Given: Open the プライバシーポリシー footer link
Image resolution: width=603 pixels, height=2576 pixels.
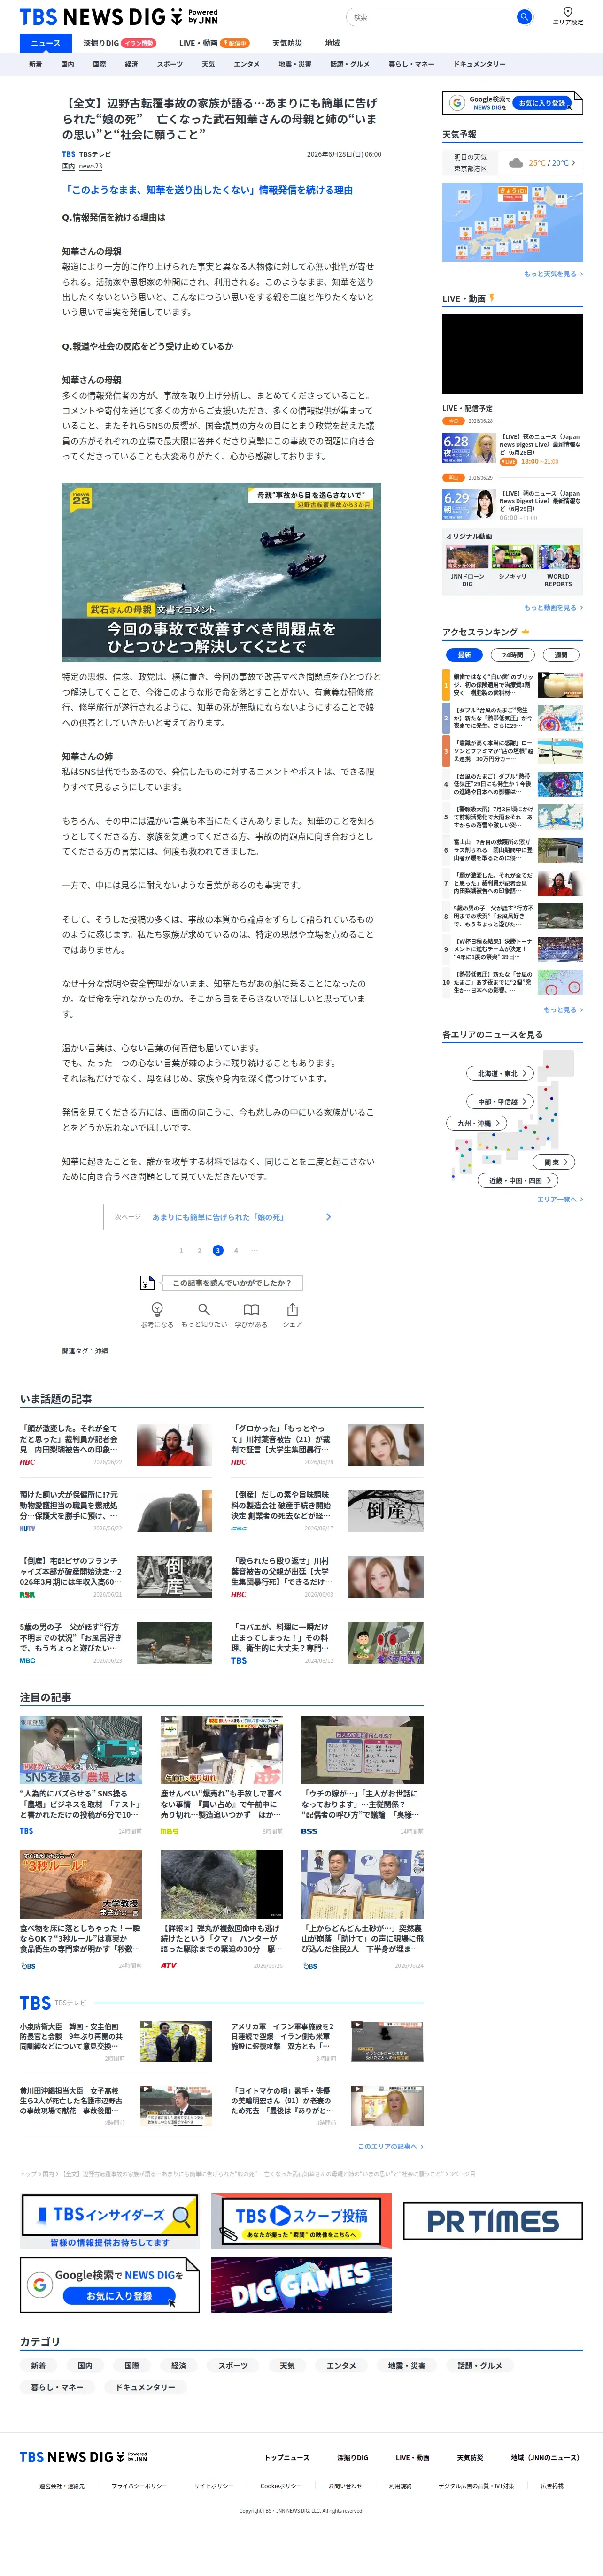Looking at the screenshot, I should [139, 2486].
